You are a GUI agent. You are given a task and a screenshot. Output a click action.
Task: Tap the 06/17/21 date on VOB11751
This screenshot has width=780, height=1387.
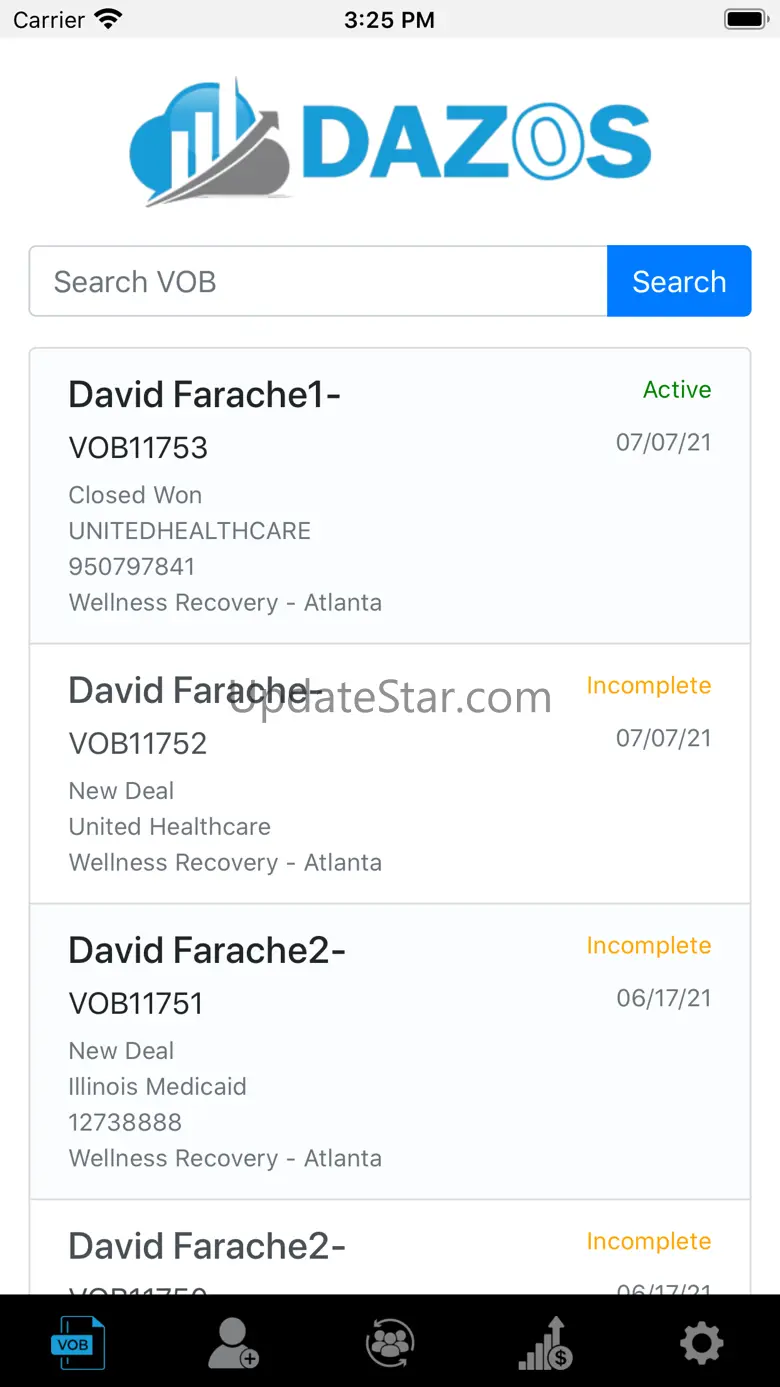pos(664,998)
